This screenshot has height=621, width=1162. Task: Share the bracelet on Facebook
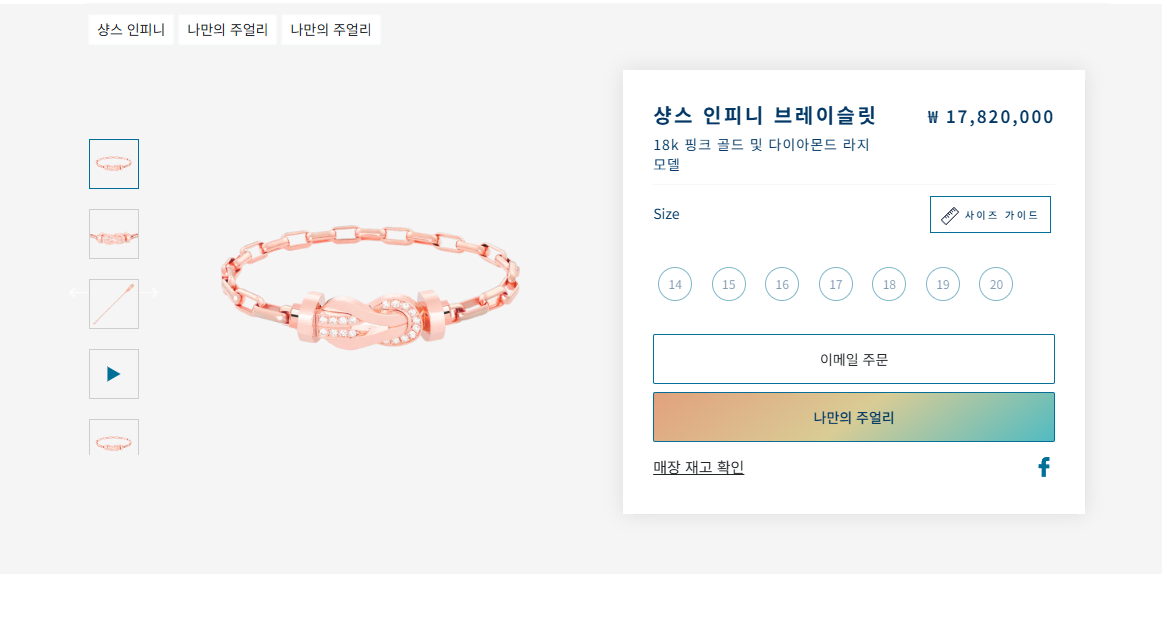(x=1044, y=466)
